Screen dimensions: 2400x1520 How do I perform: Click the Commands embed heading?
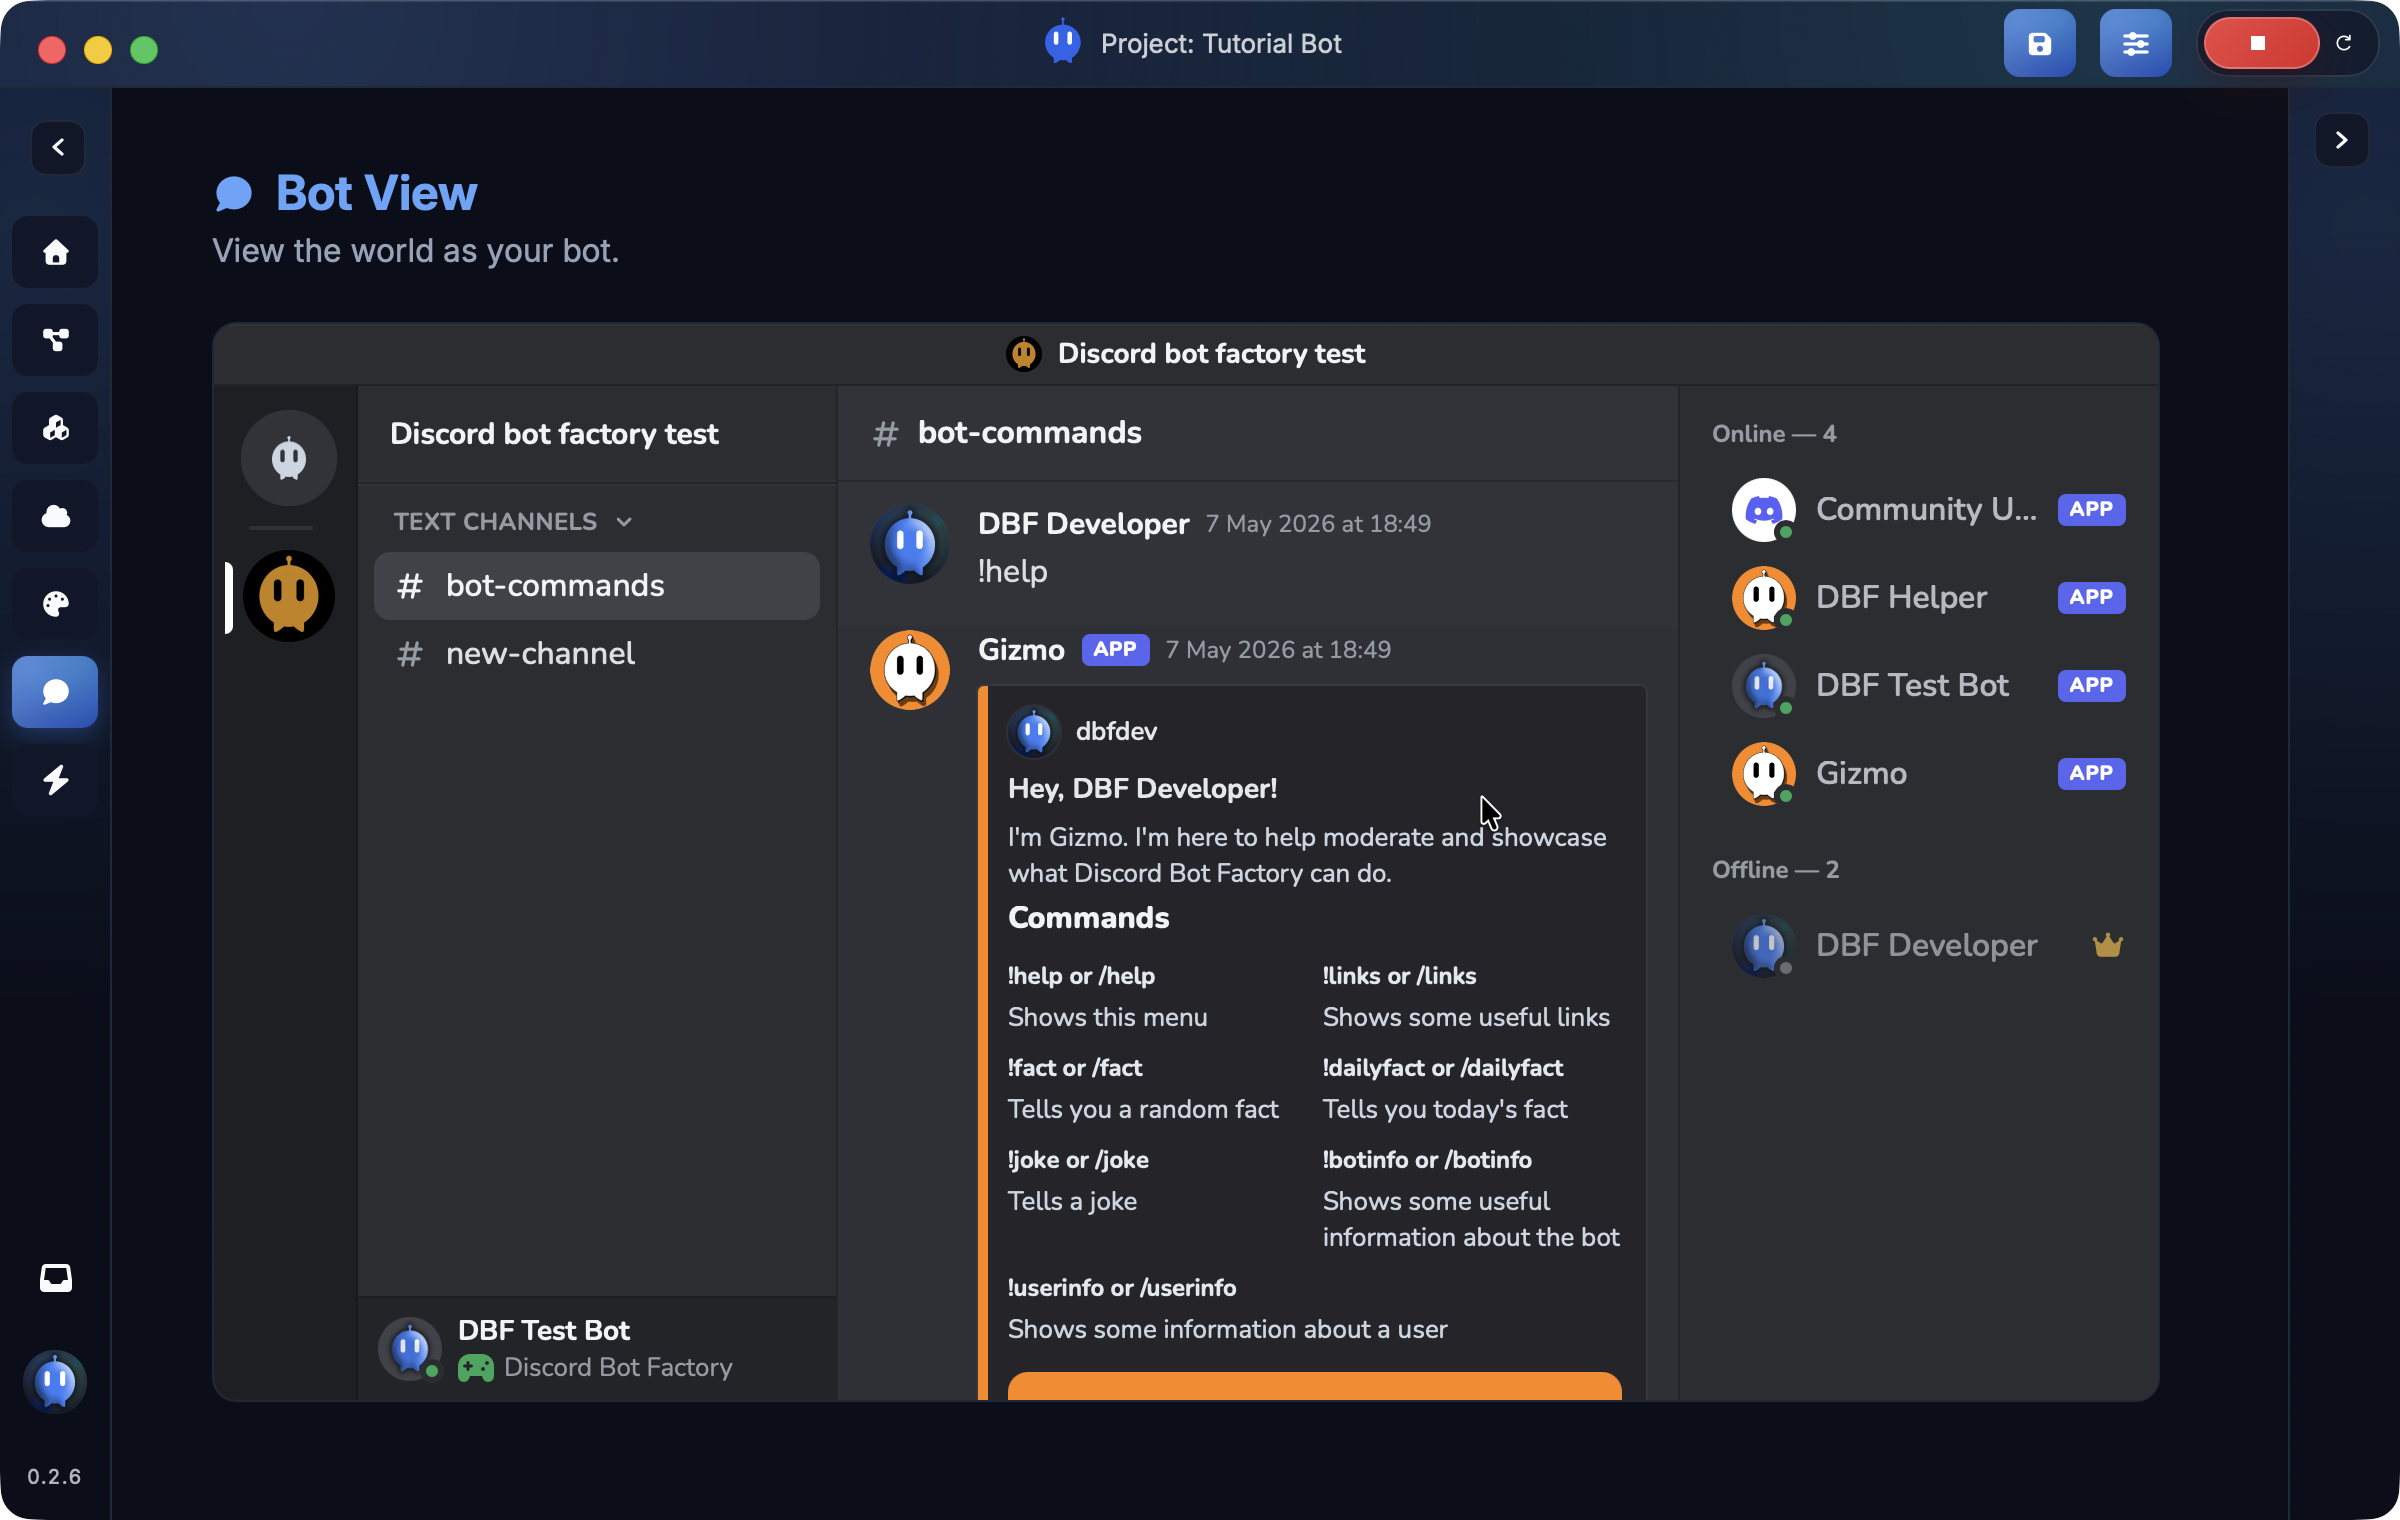click(1088, 917)
